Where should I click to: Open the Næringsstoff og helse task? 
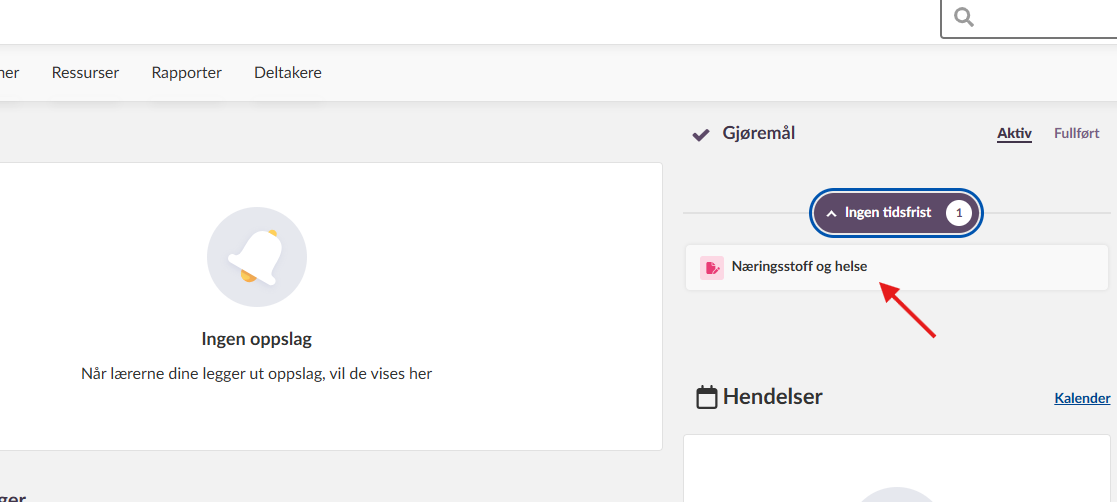pos(799,267)
